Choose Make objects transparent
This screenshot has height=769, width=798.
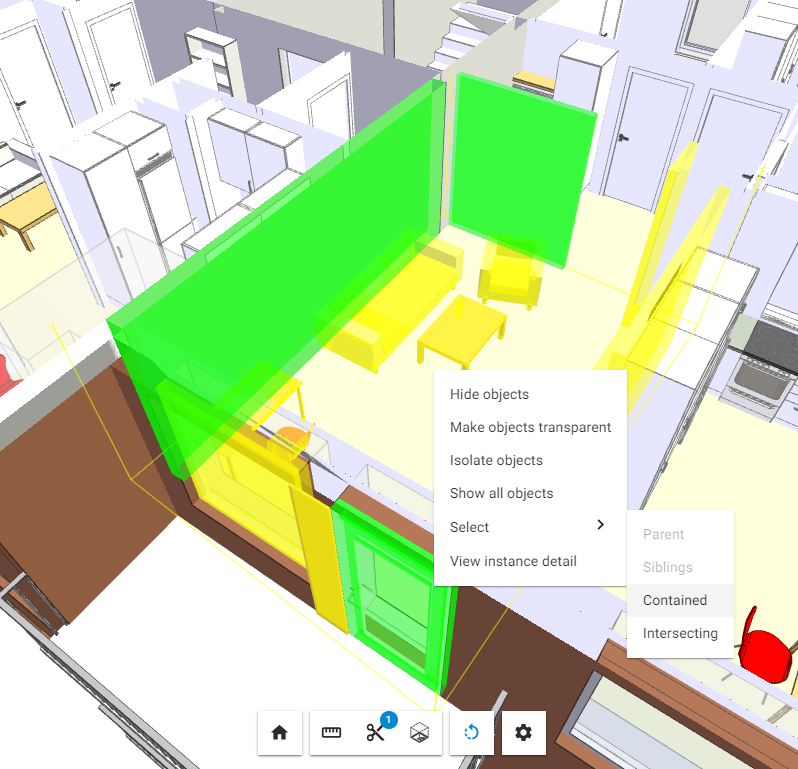point(530,428)
